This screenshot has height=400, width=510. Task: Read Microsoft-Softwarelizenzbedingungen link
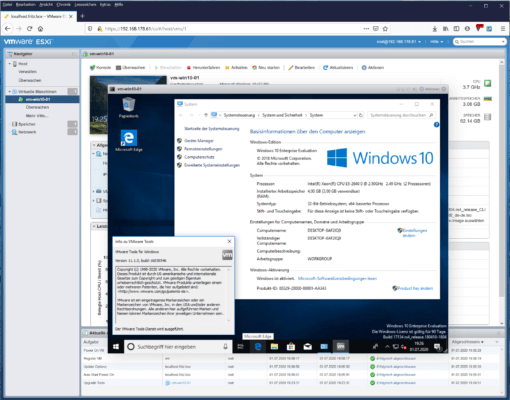click(337, 278)
